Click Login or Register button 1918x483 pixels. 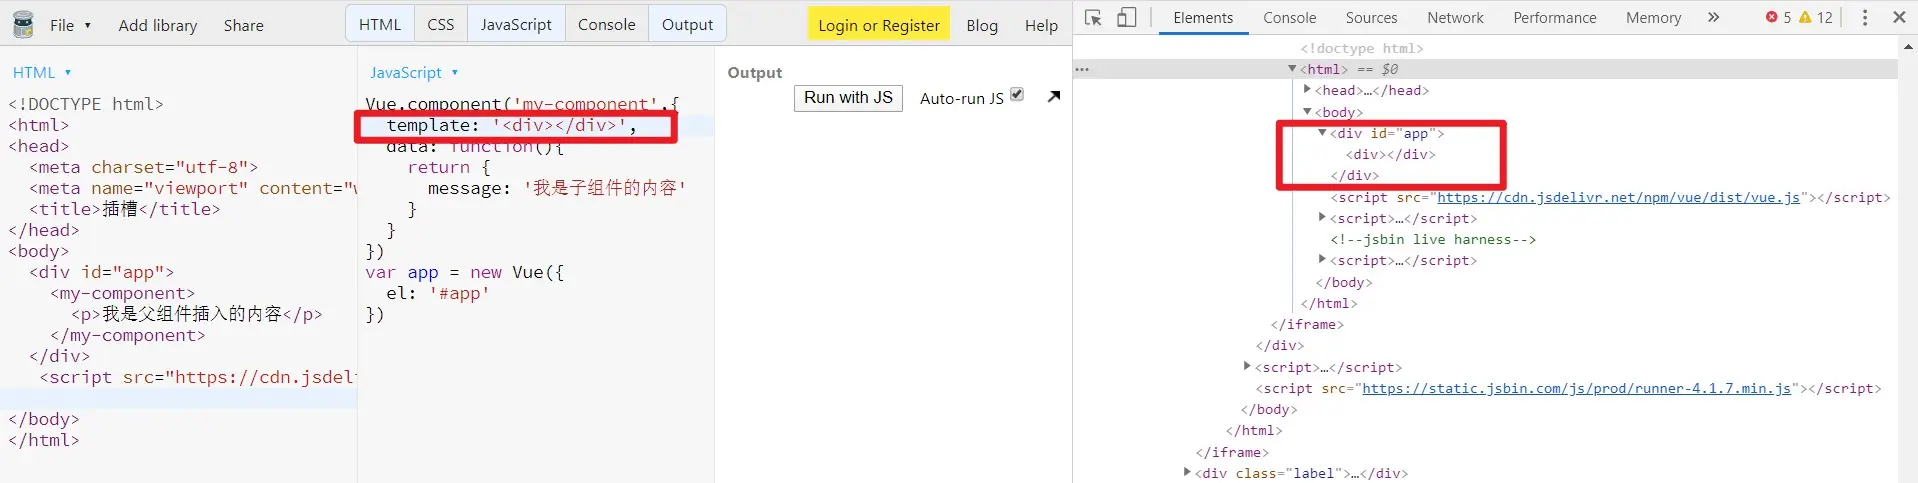point(879,25)
